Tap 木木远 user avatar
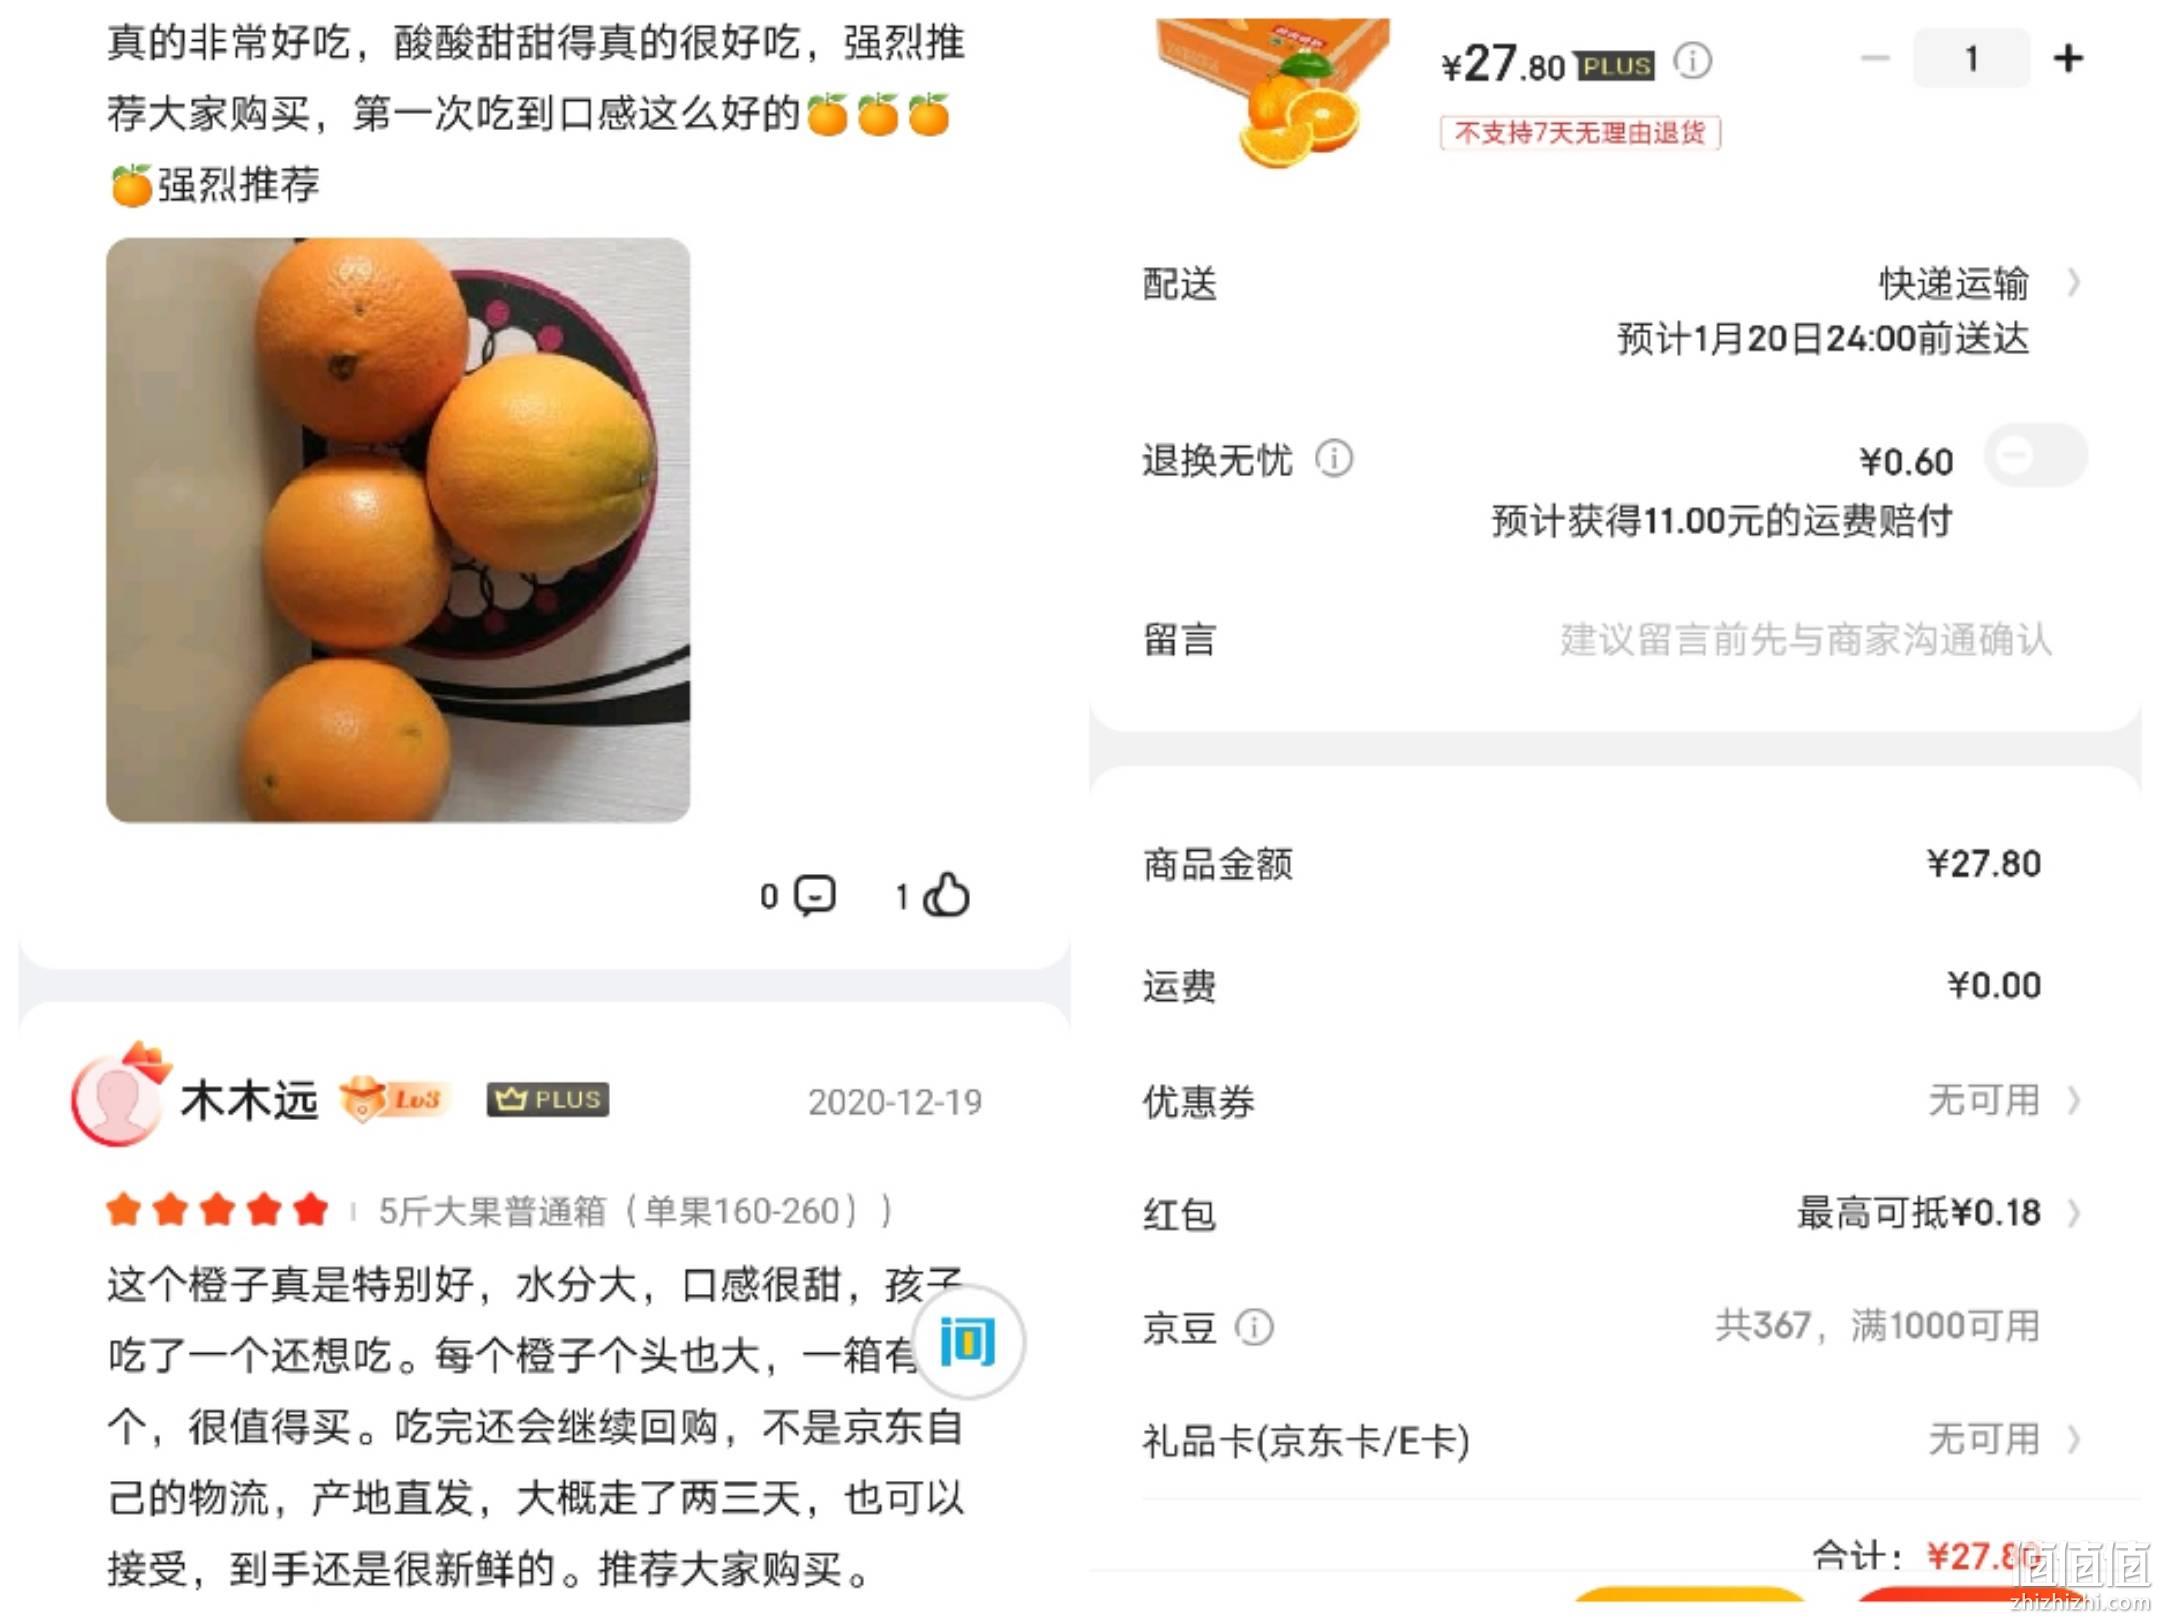Screen dimensions: 2160x1620 117,1097
